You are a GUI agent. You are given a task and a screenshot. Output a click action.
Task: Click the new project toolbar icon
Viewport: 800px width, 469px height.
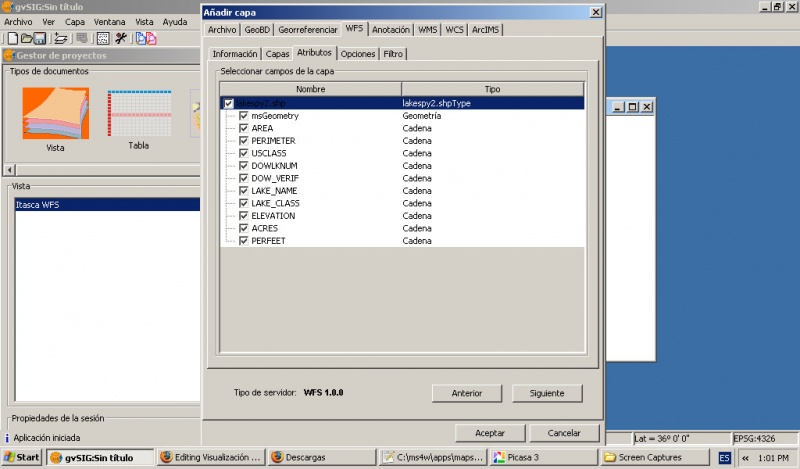(11, 38)
